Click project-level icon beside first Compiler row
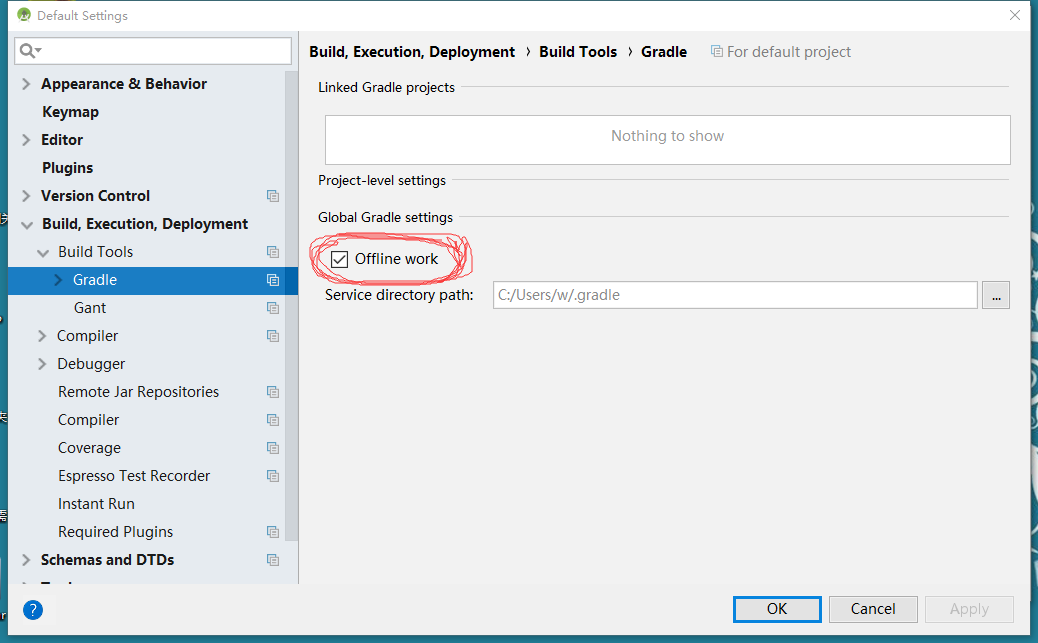This screenshot has height=643, width=1038. pos(273,336)
